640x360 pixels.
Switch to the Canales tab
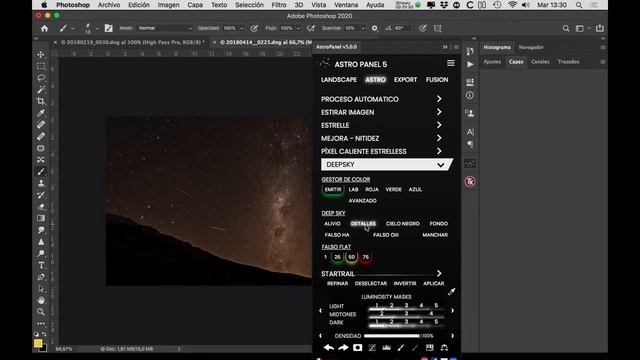(540, 62)
